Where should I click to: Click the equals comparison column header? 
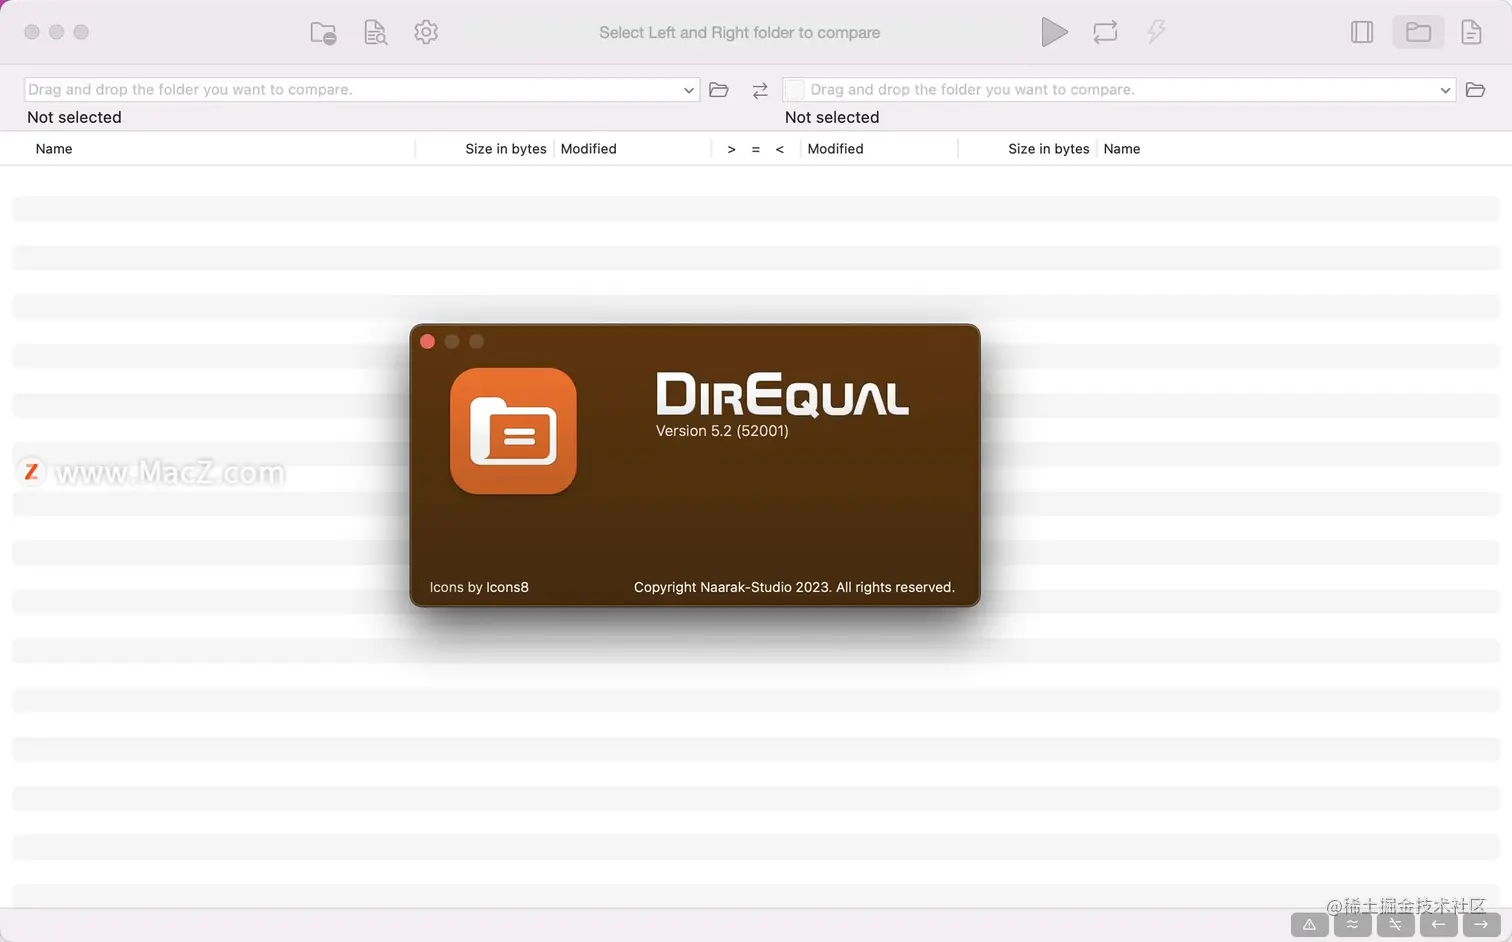coord(756,149)
